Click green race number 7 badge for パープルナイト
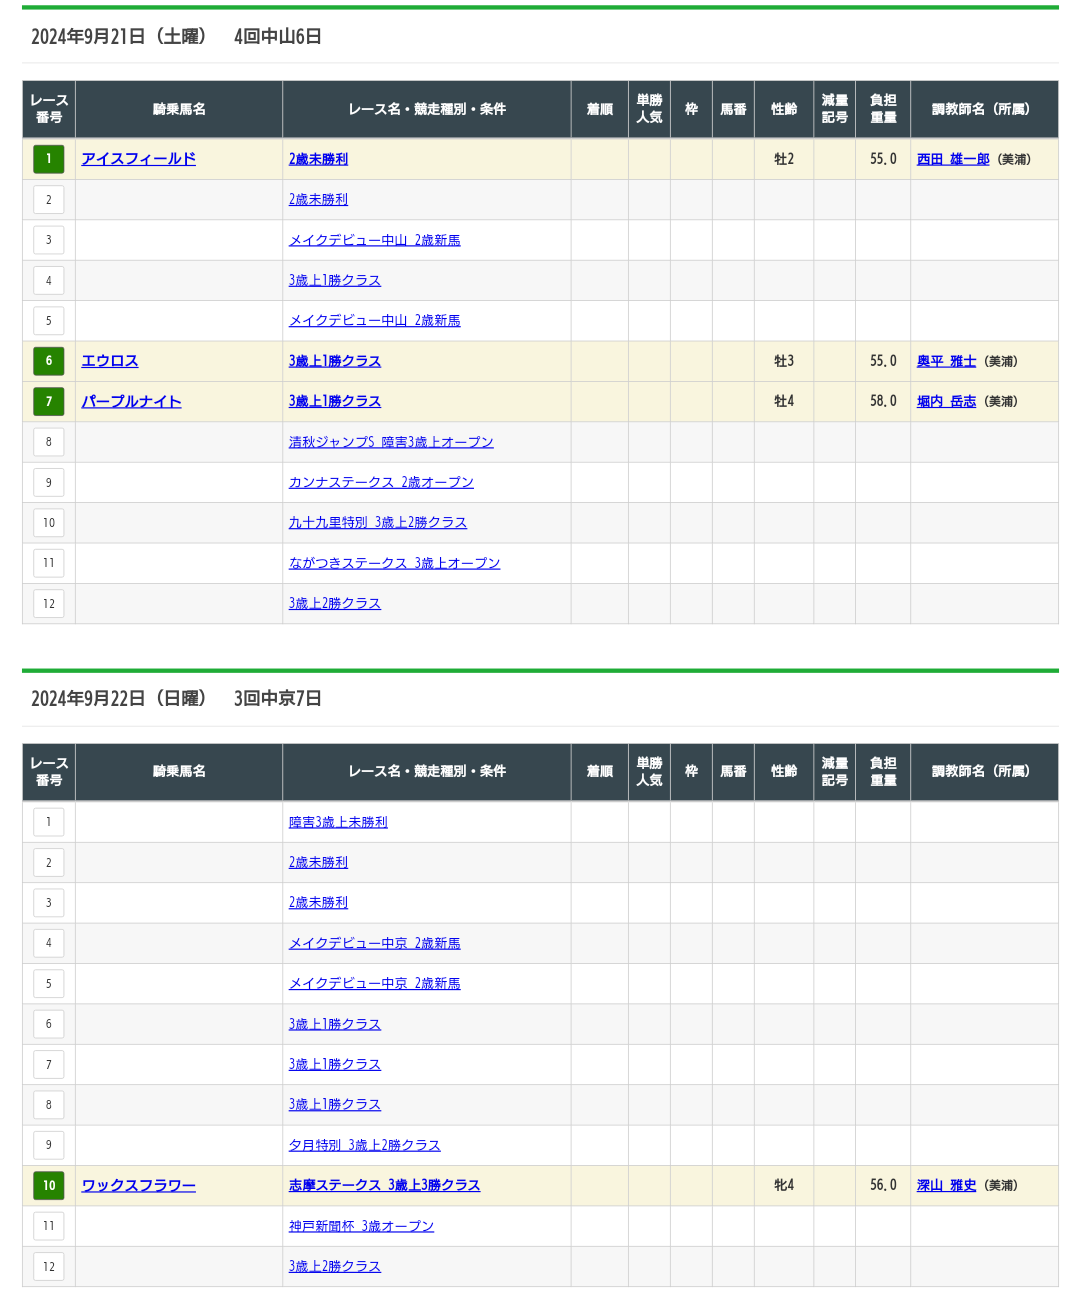 pos(49,401)
